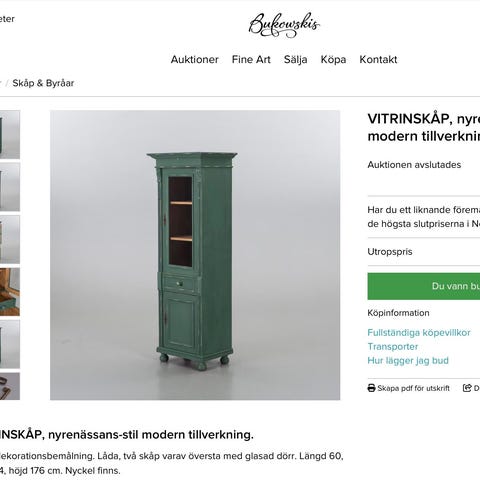This screenshot has height=480, width=480.
Task: Click the green Du vann budgivningen button
Action: pyautogui.click(x=424, y=286)
